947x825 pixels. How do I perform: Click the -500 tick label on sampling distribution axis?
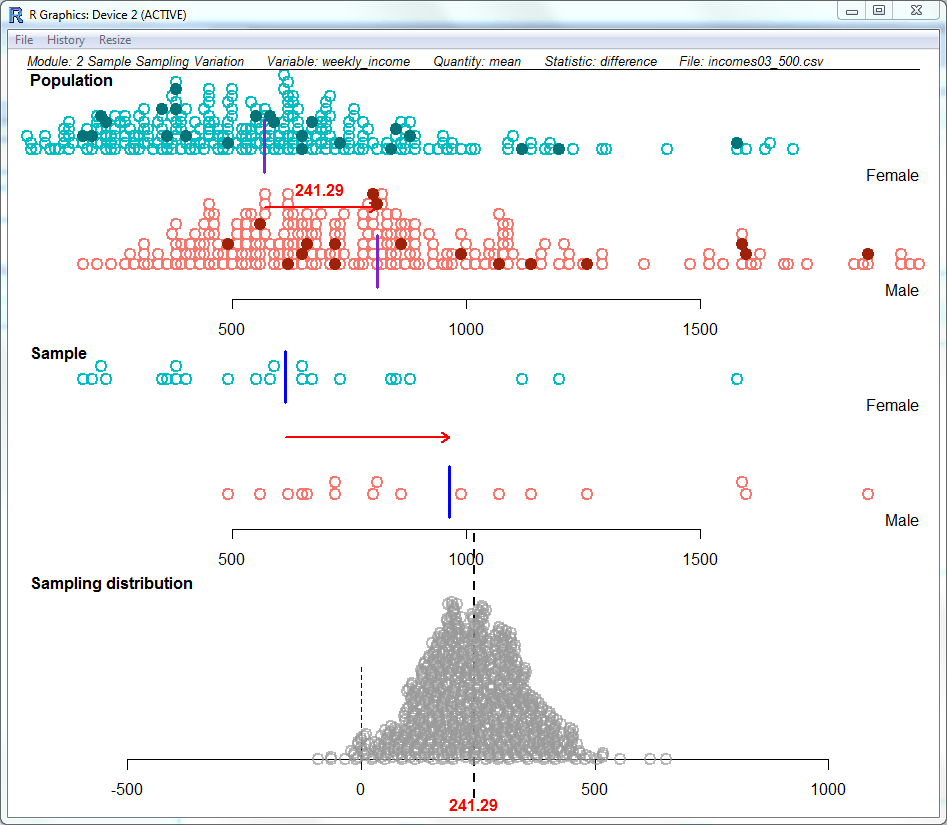click(127, 788)
